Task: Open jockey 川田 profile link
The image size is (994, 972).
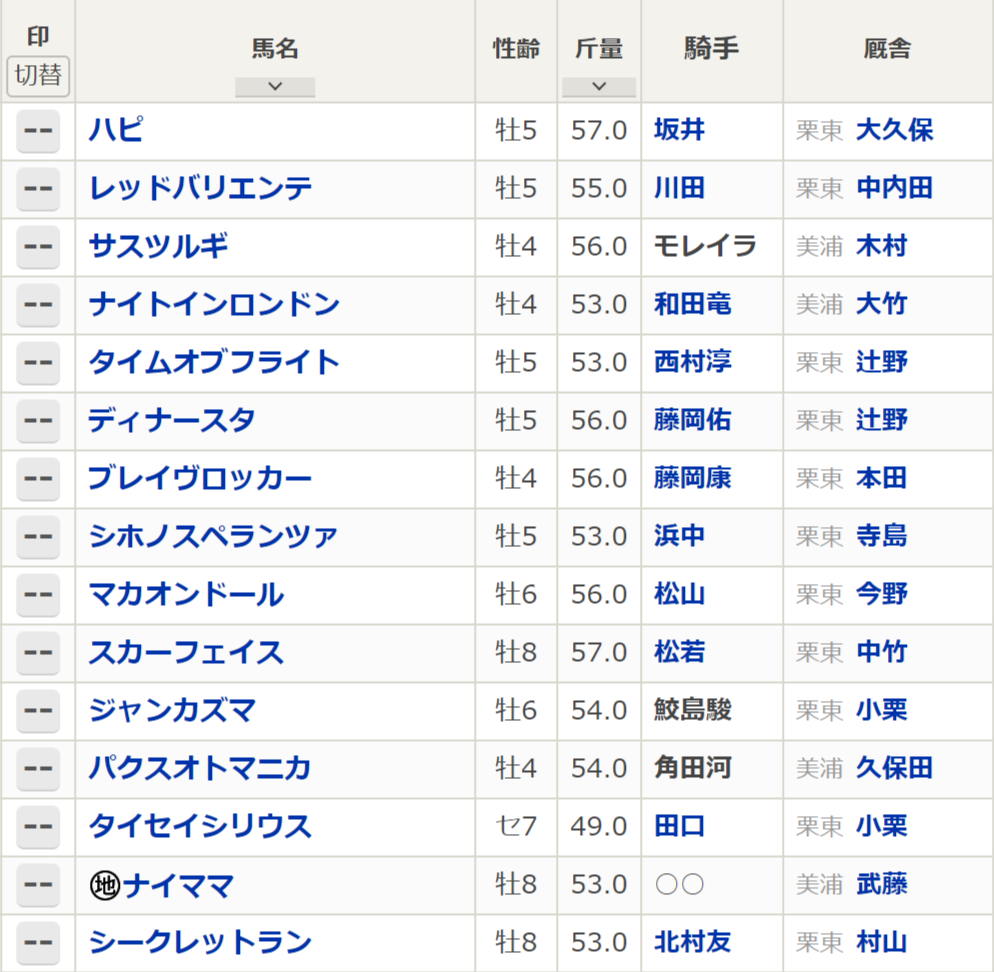Action: coord(679,189)
